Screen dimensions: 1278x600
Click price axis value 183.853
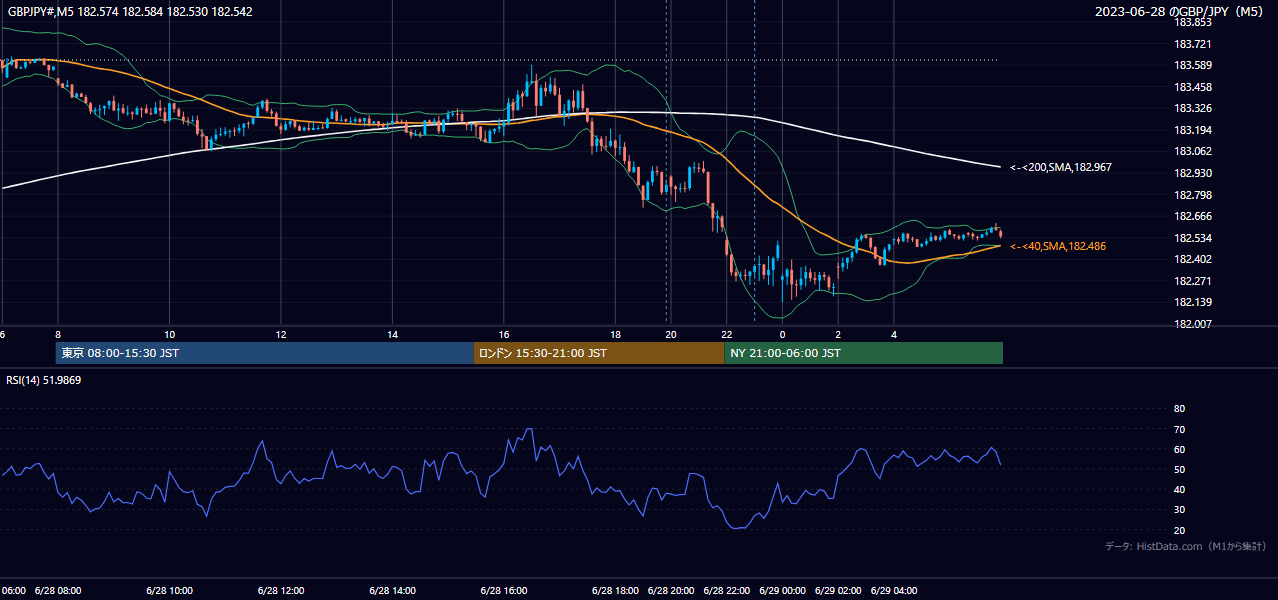point(1192,22)
